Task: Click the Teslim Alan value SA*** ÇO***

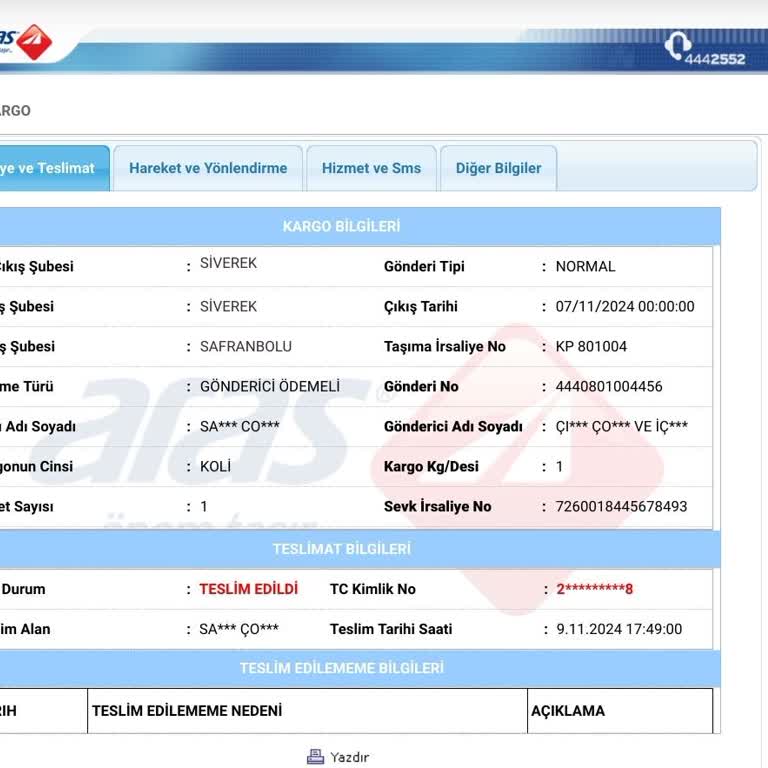Action: tap(239, 629)
